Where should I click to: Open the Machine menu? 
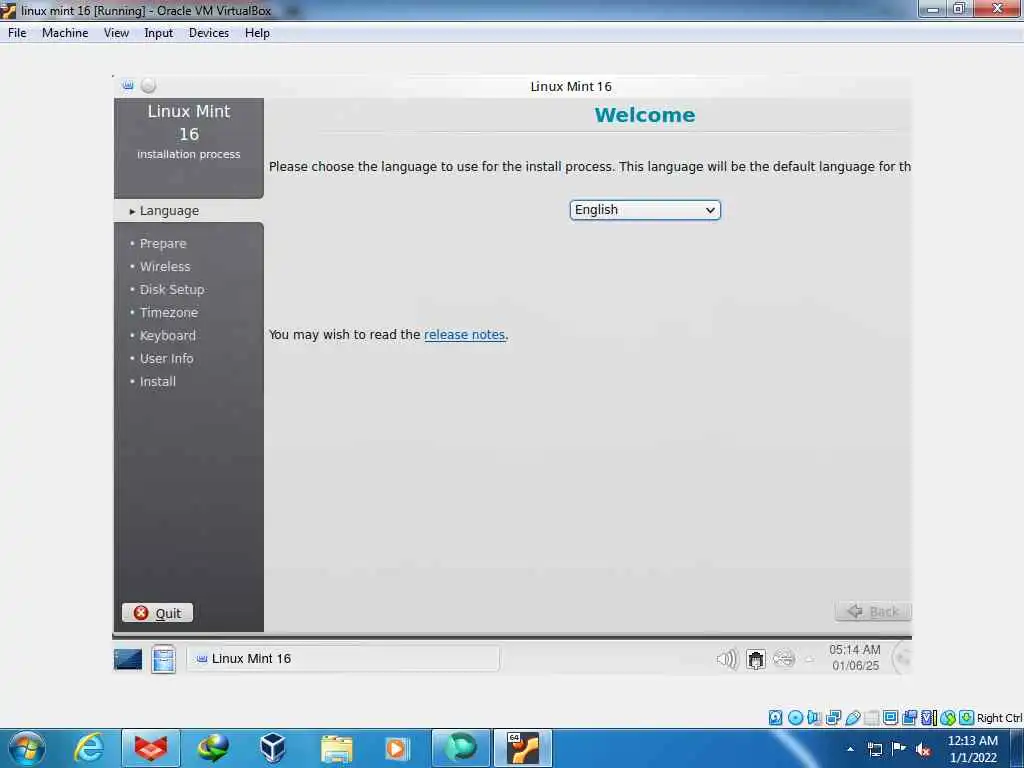[65, 33]
